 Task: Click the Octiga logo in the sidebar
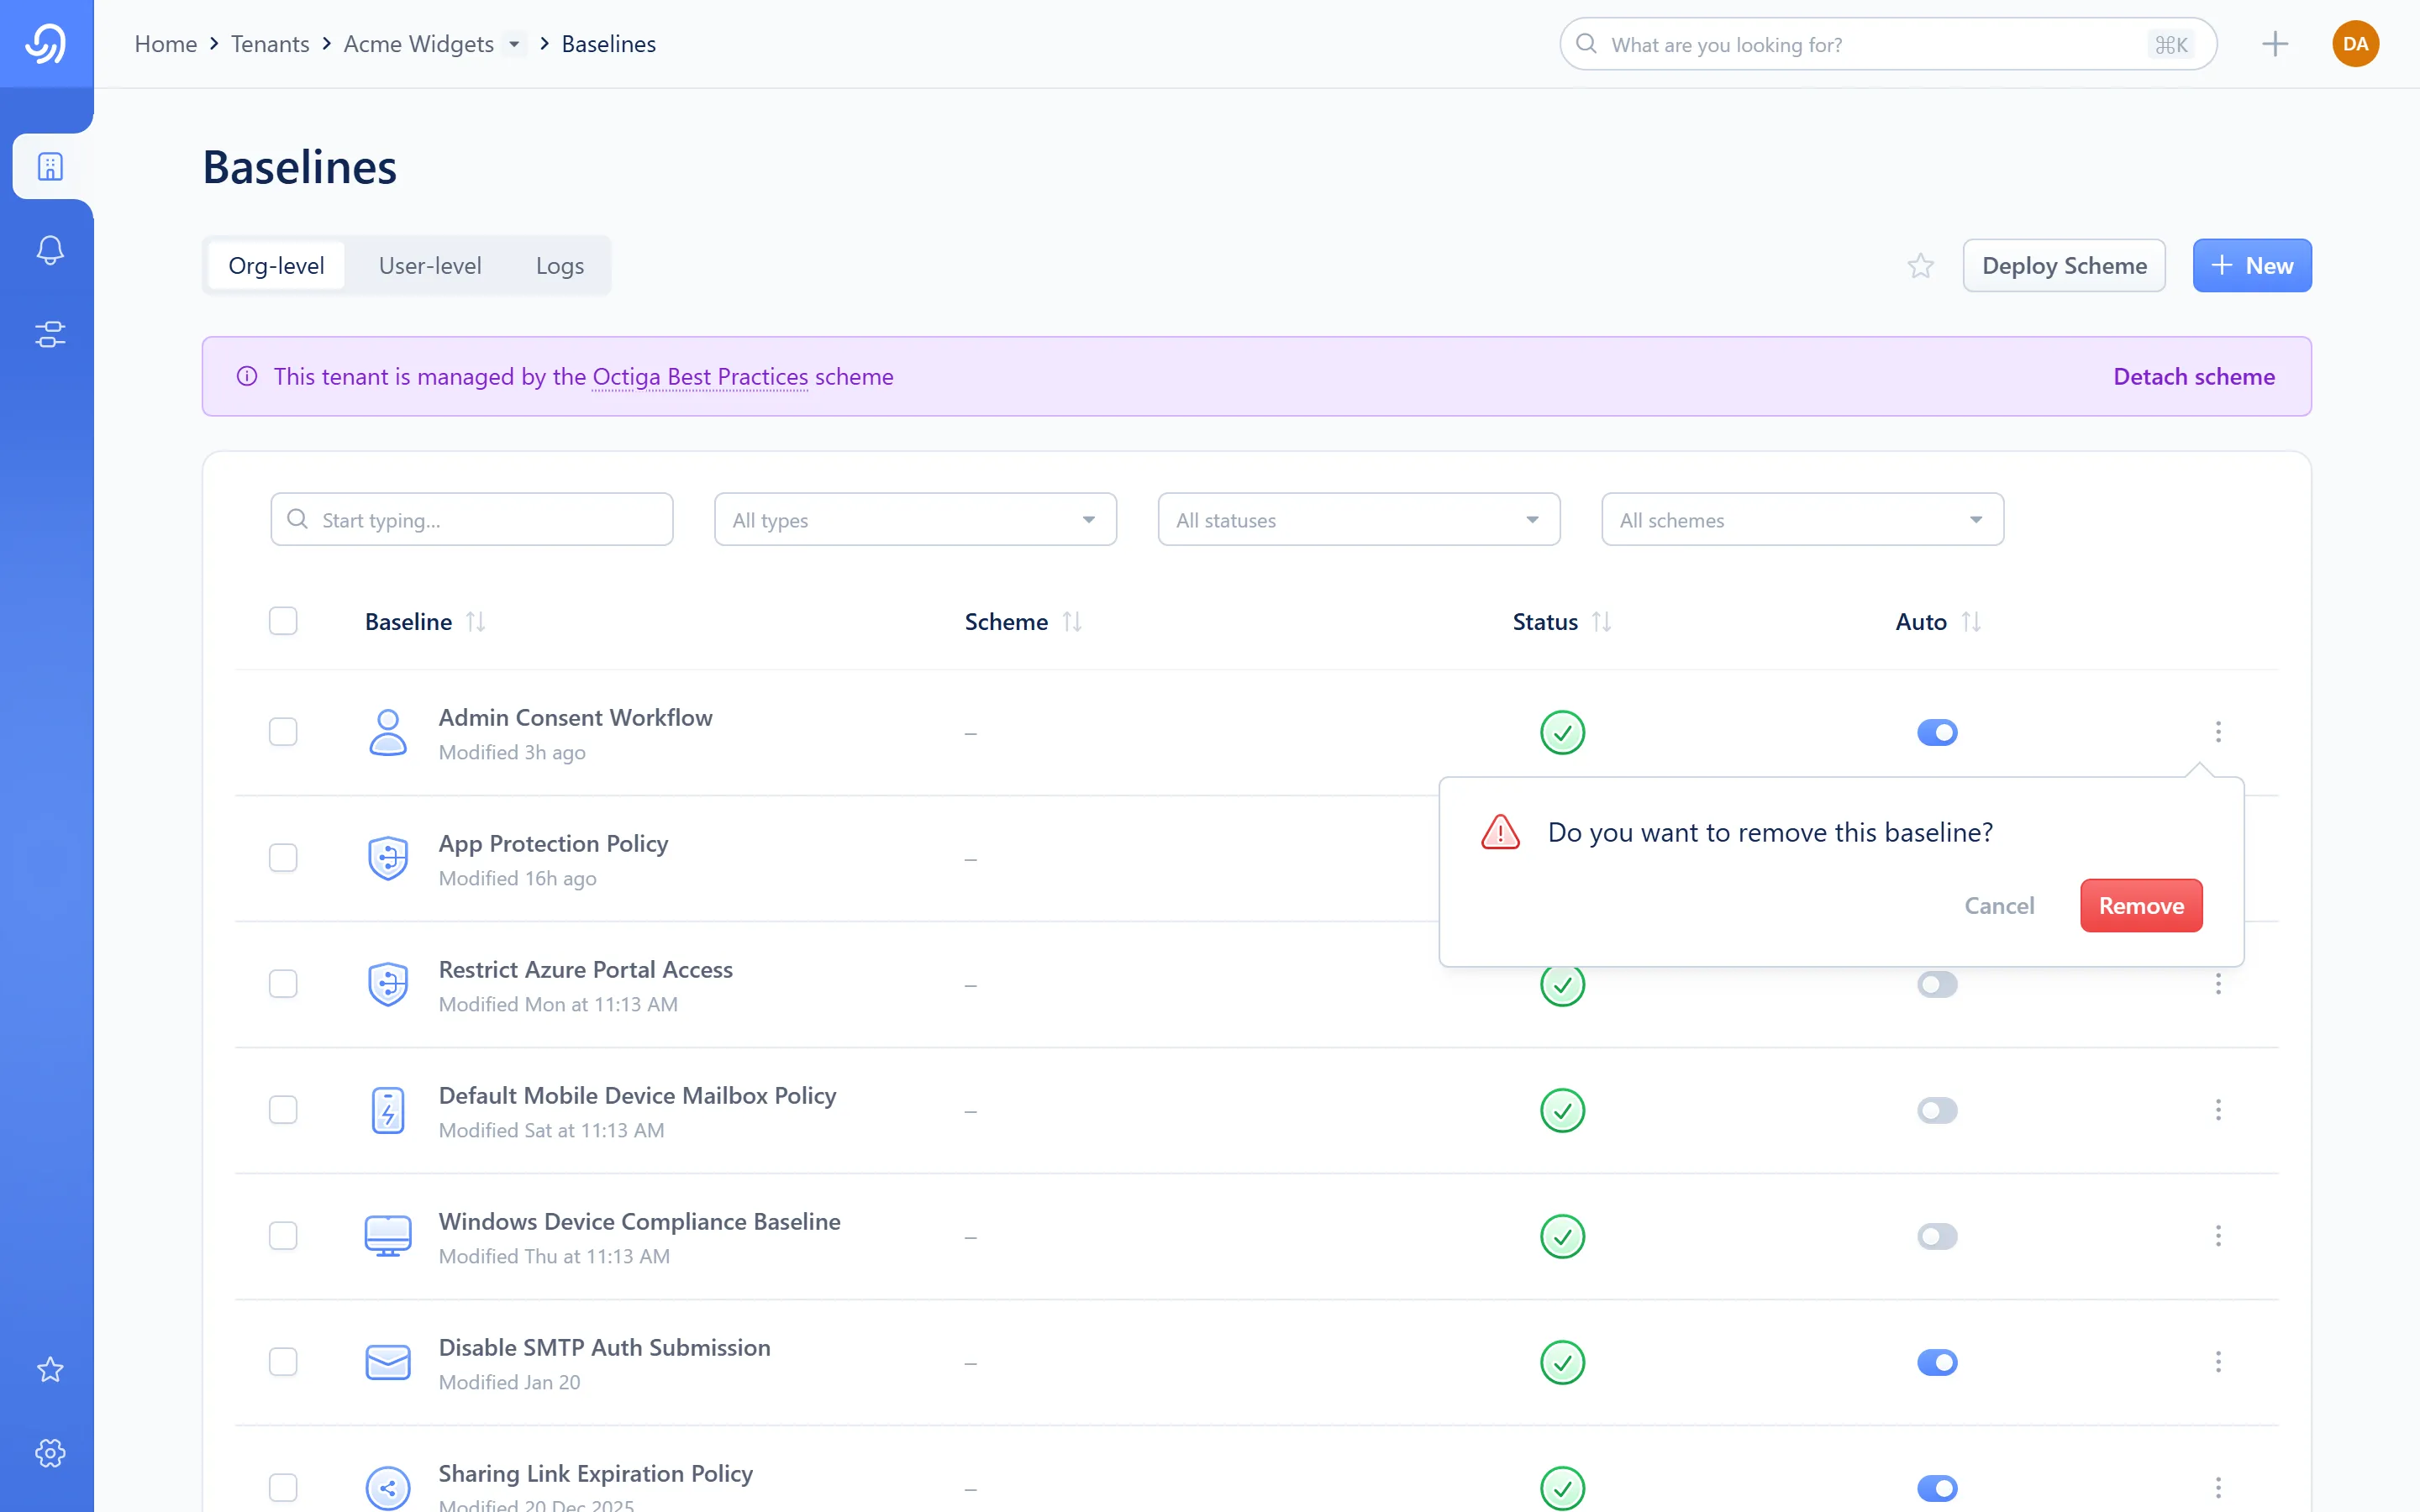[x=46, y=43]
